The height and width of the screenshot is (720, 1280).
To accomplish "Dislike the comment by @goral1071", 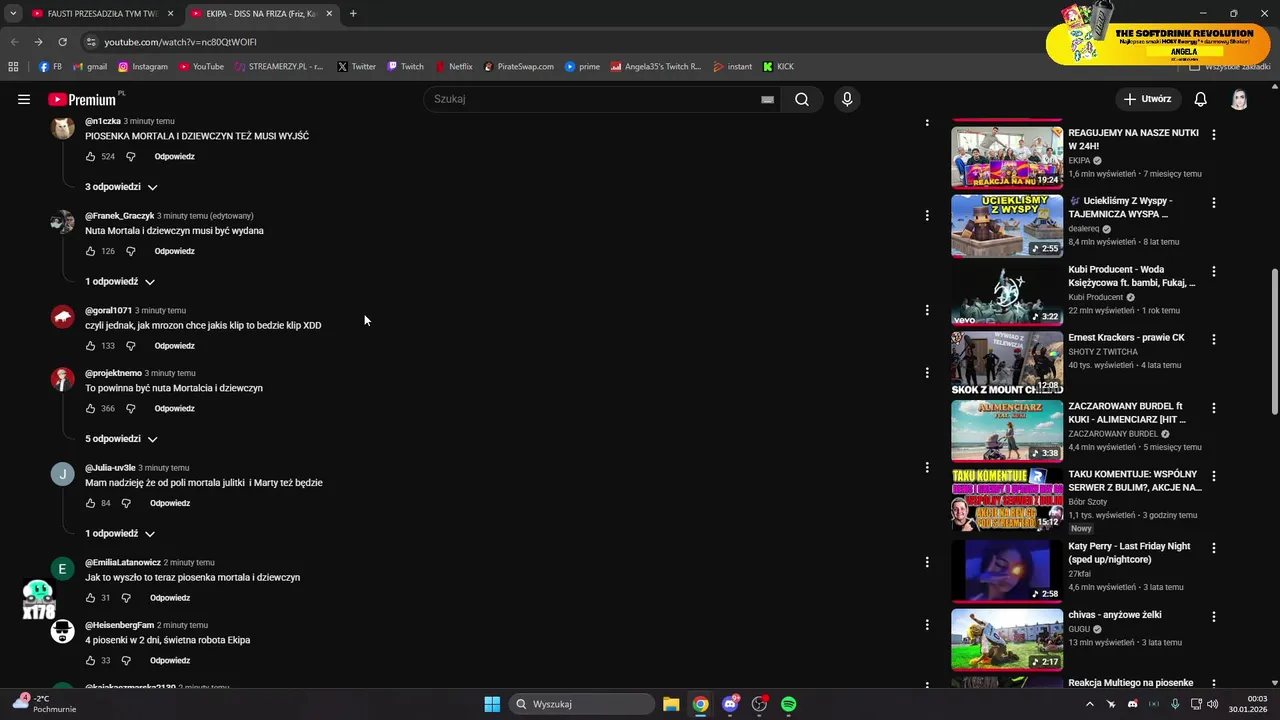I will pyautogui.click(x=130, y=346).
